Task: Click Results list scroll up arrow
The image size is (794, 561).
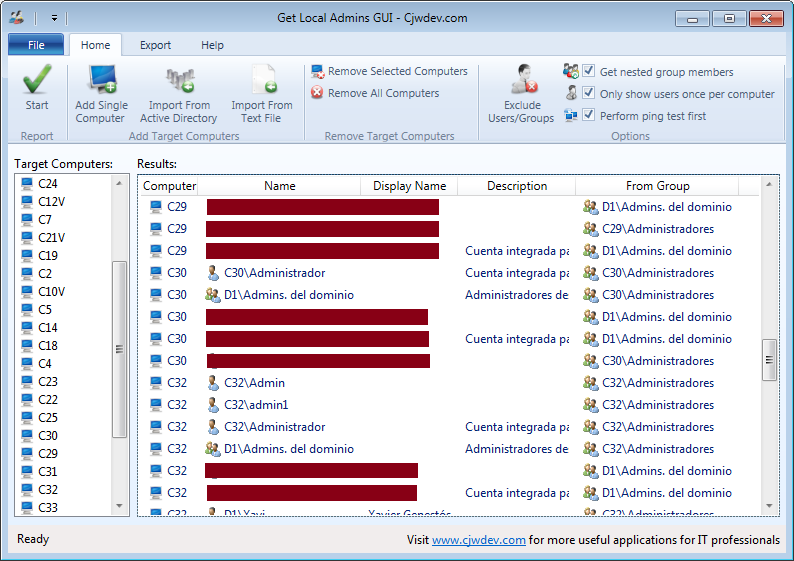Action: coord(769,184)
